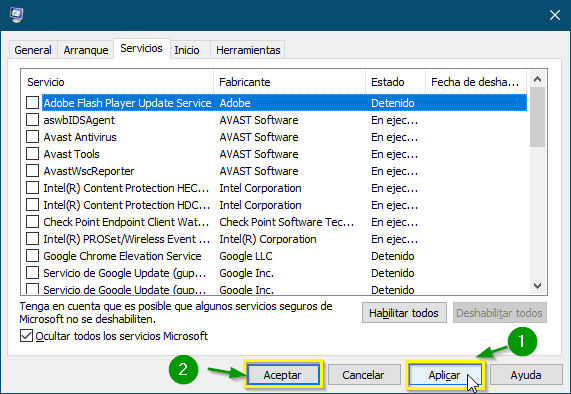Uncheck Ocultar todos los servicios Microsoft
This screenshot has height=394, width=571.
tap(26, 336)
